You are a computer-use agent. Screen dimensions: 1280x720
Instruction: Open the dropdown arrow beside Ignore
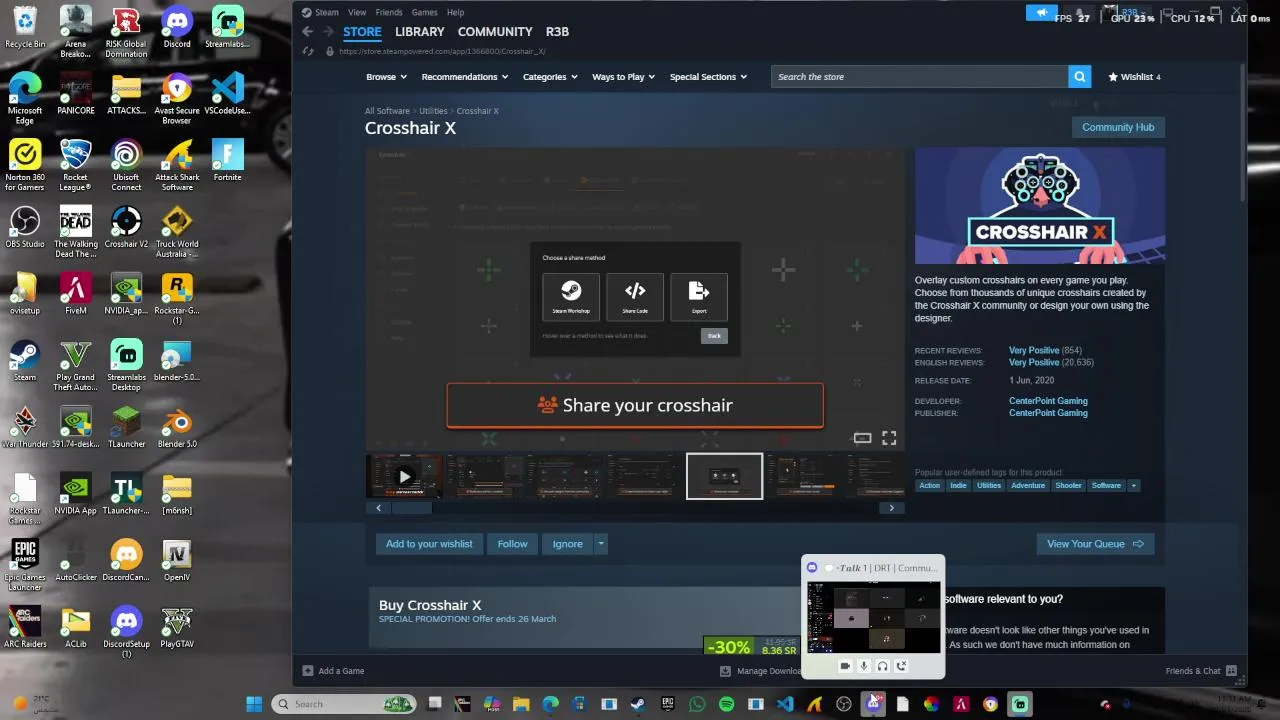[600, 544]
